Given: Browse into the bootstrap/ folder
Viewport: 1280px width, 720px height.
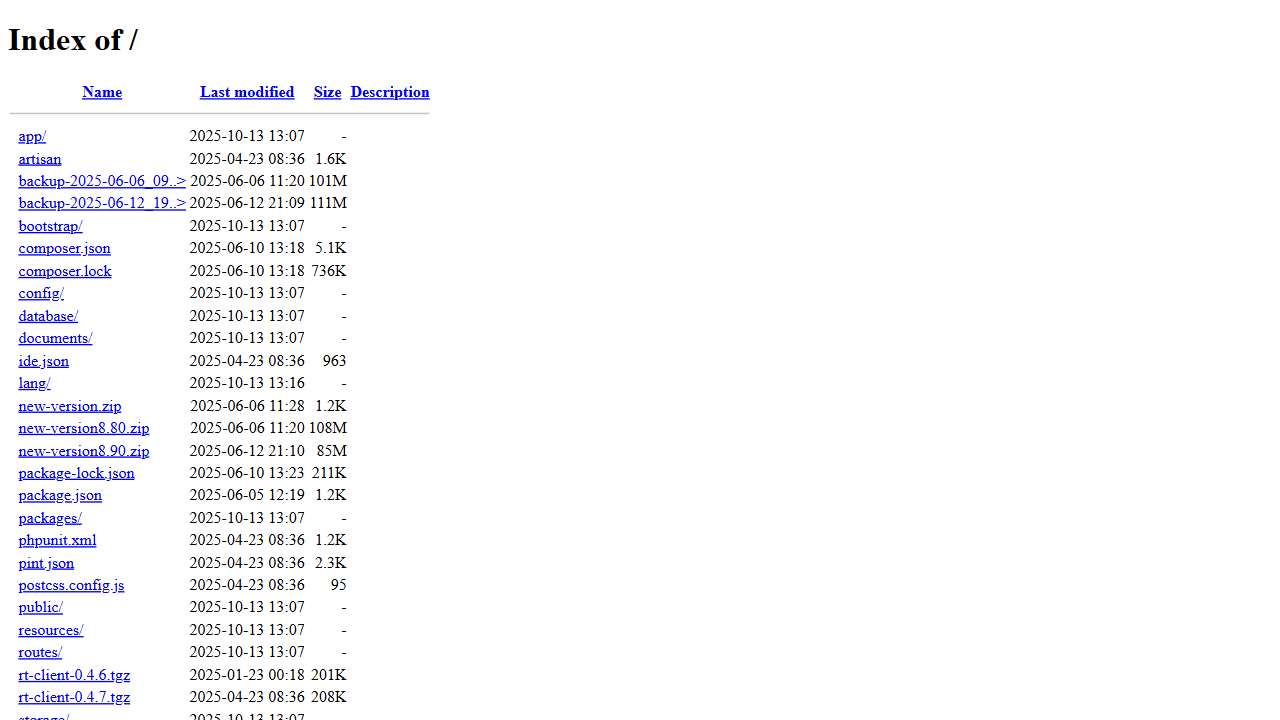Looking at the screenshot, I should (50, 226).
